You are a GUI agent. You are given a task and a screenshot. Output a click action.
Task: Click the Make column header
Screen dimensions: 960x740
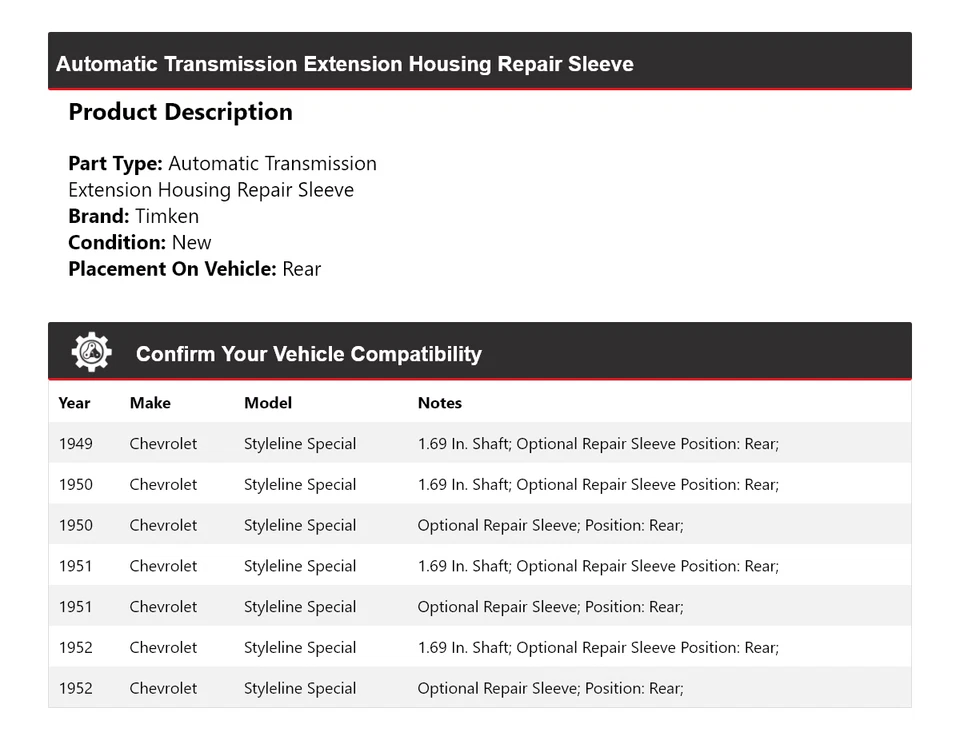tap(150, 403)
